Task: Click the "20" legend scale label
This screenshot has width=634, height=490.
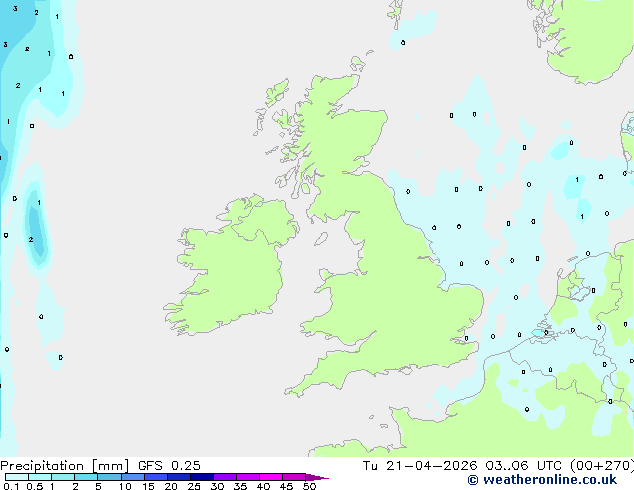Action: [171, 486]
